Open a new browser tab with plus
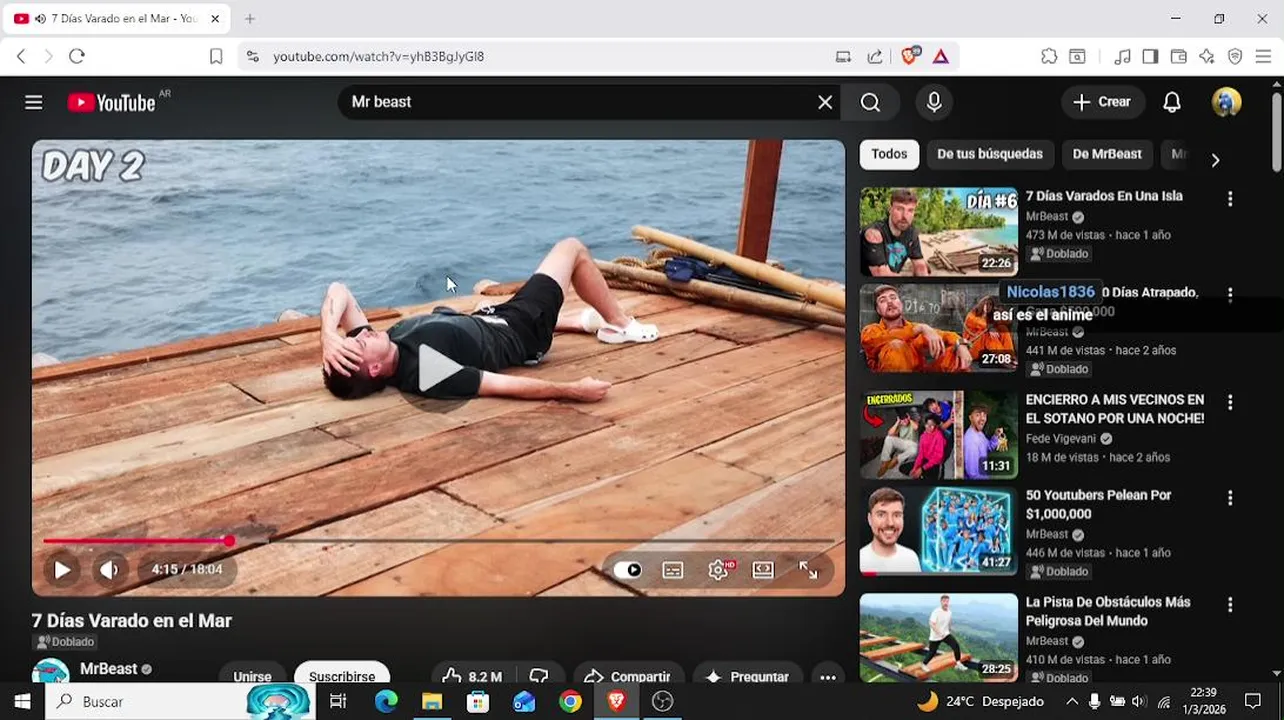1284x720 pixels. (x=250, y=18)
